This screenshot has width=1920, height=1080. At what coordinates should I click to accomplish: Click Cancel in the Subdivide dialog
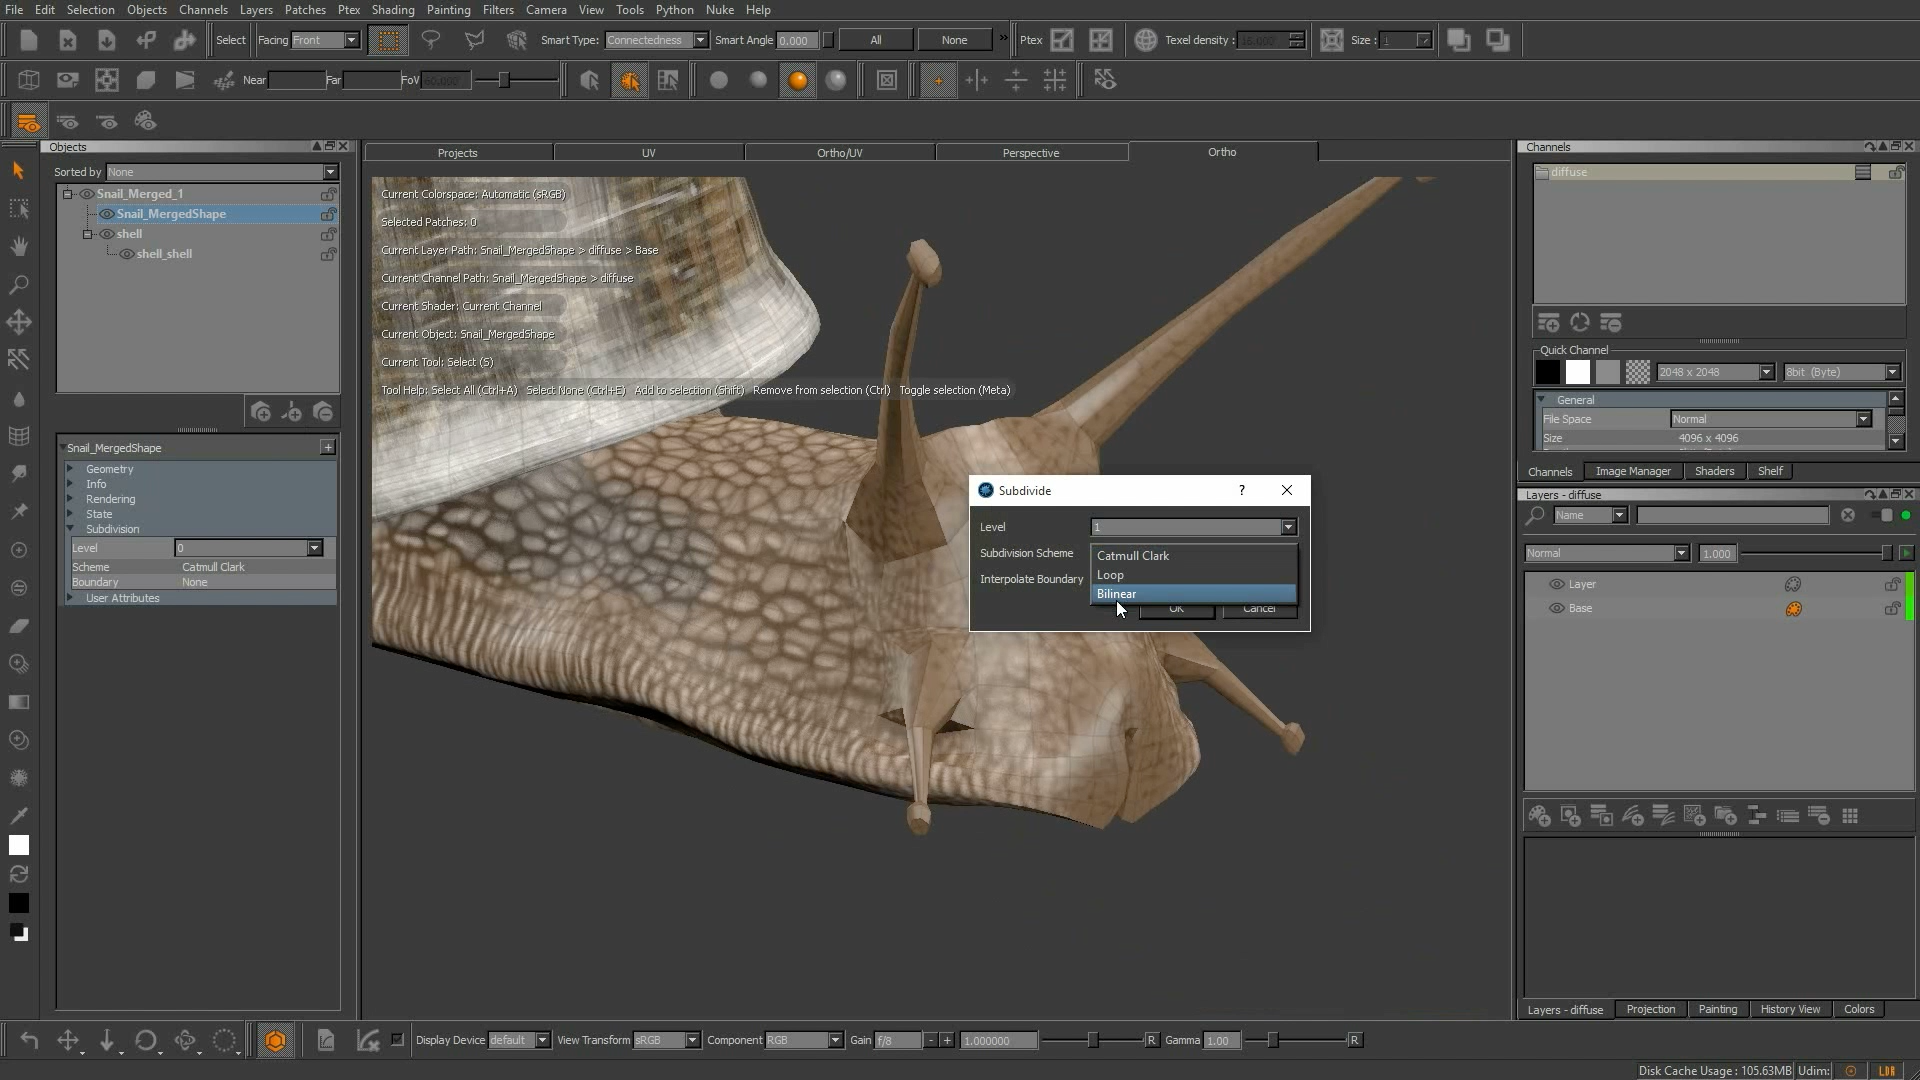click(x=1259, y=609)
